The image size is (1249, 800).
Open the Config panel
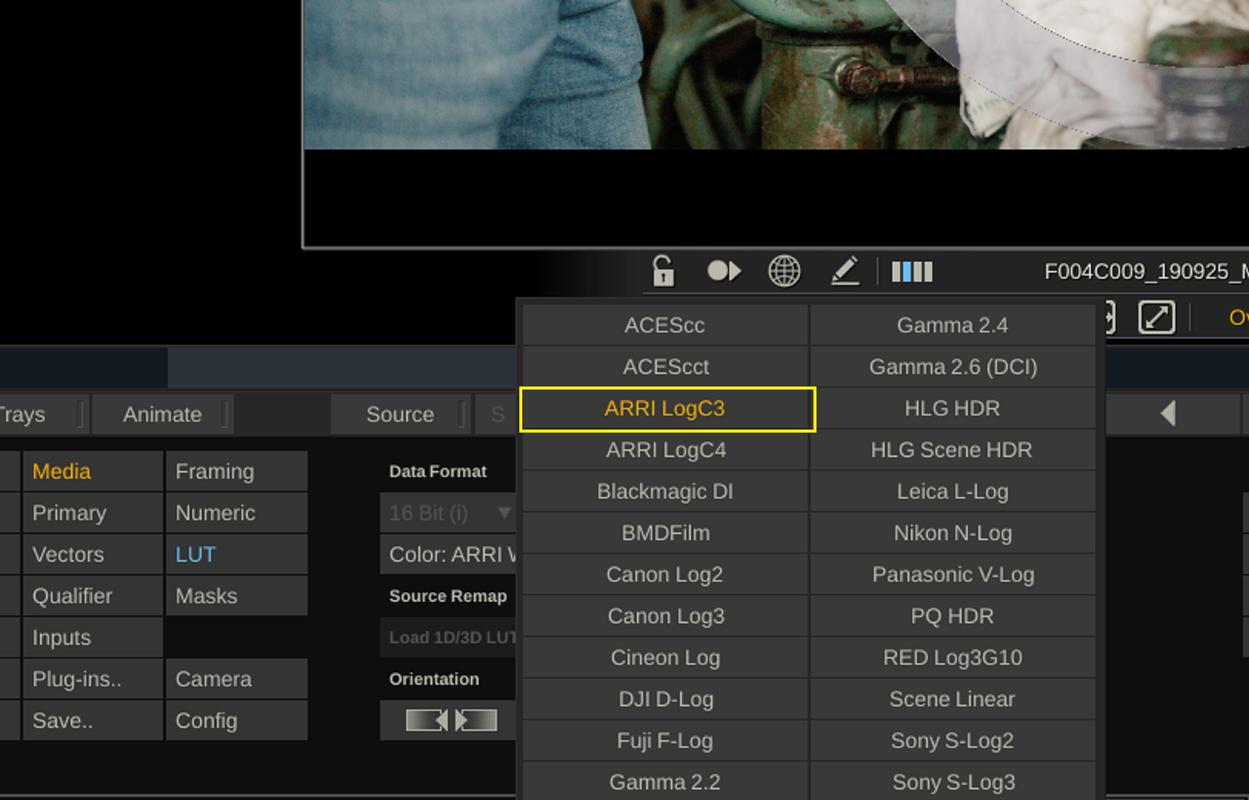[236, 720]
